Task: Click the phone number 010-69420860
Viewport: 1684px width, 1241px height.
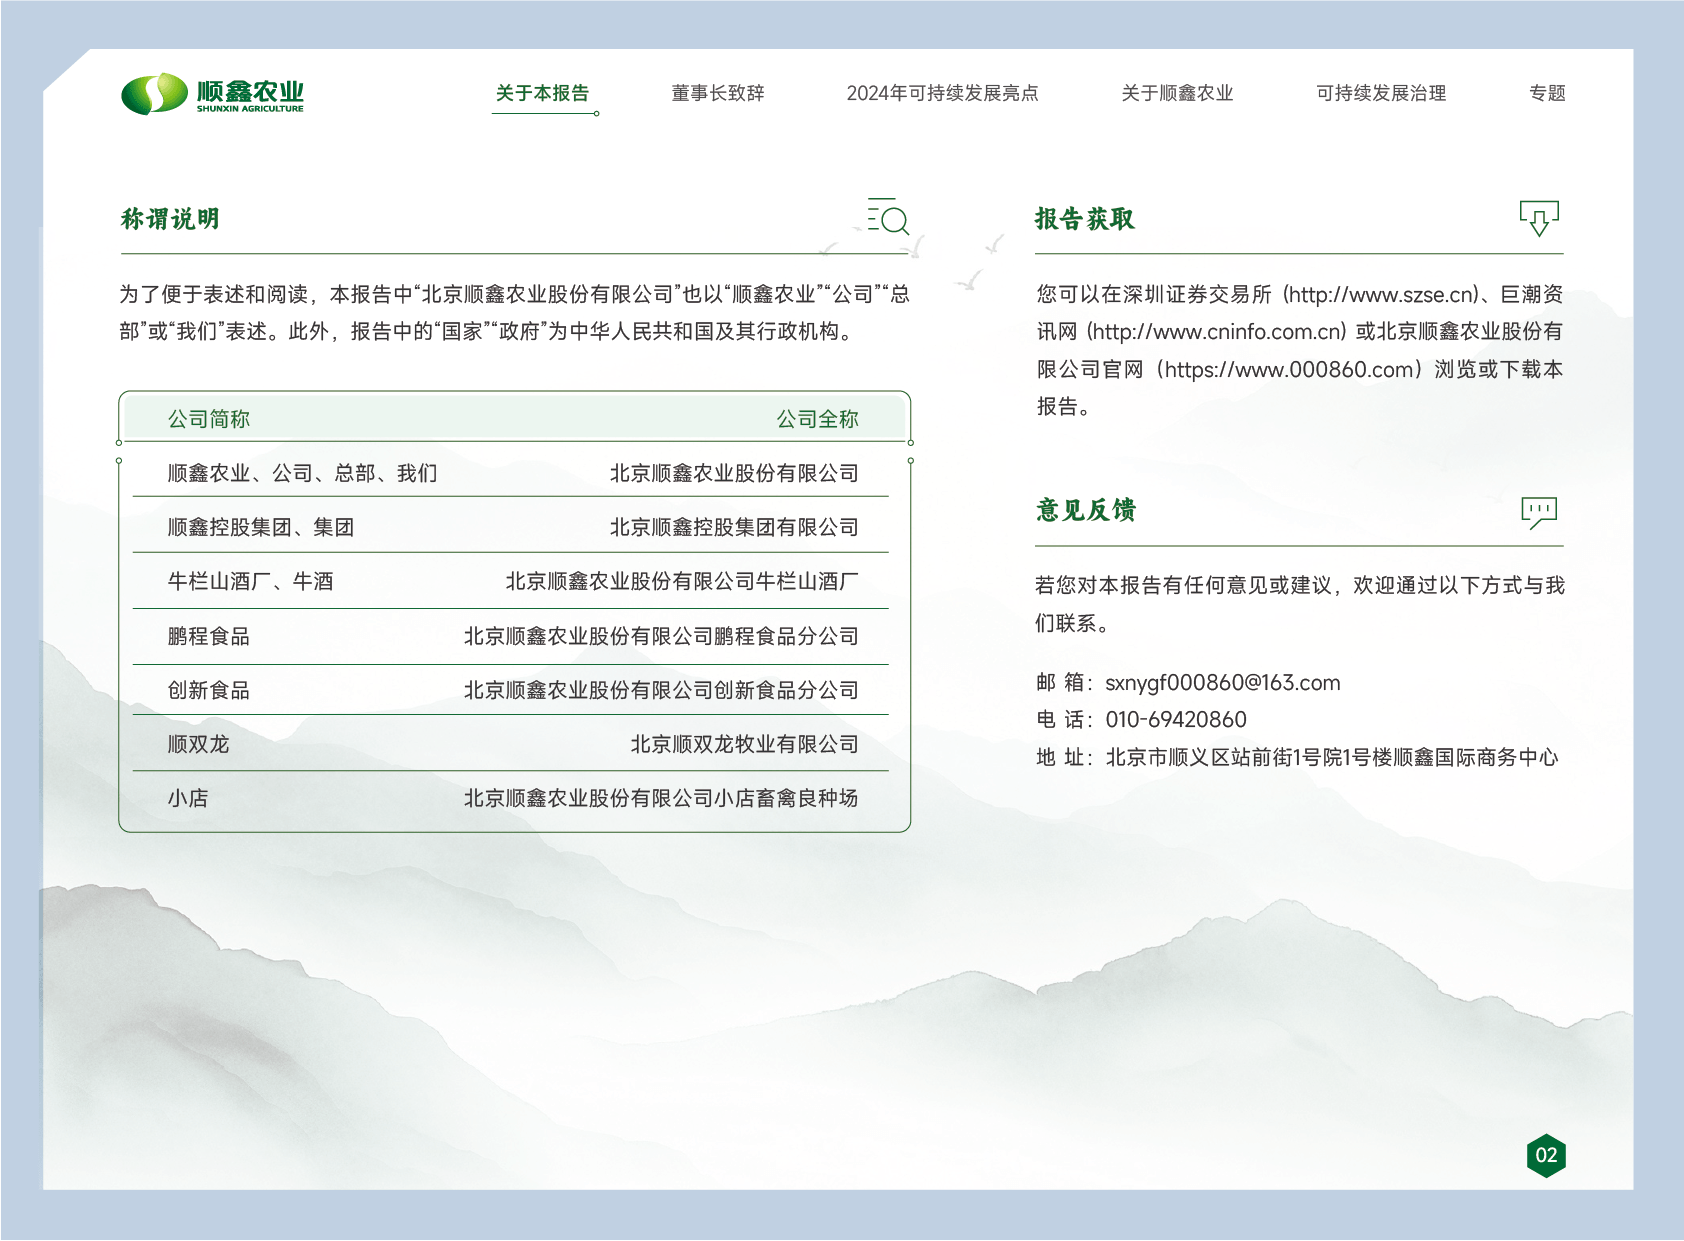Action: (1176, 720)
